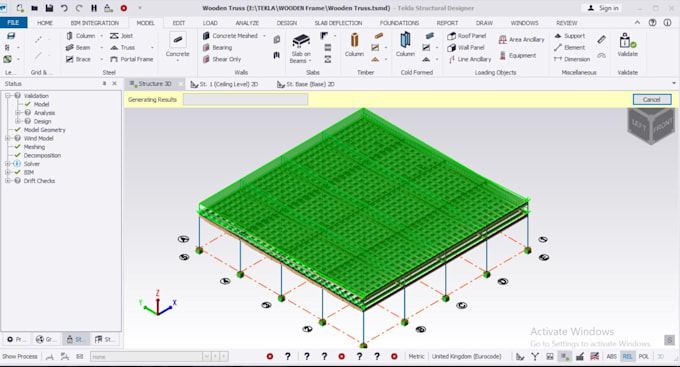Toggle ABS coordinate mode
The width and height of the screenshot is (680, 367).
[x=611, y=357]
